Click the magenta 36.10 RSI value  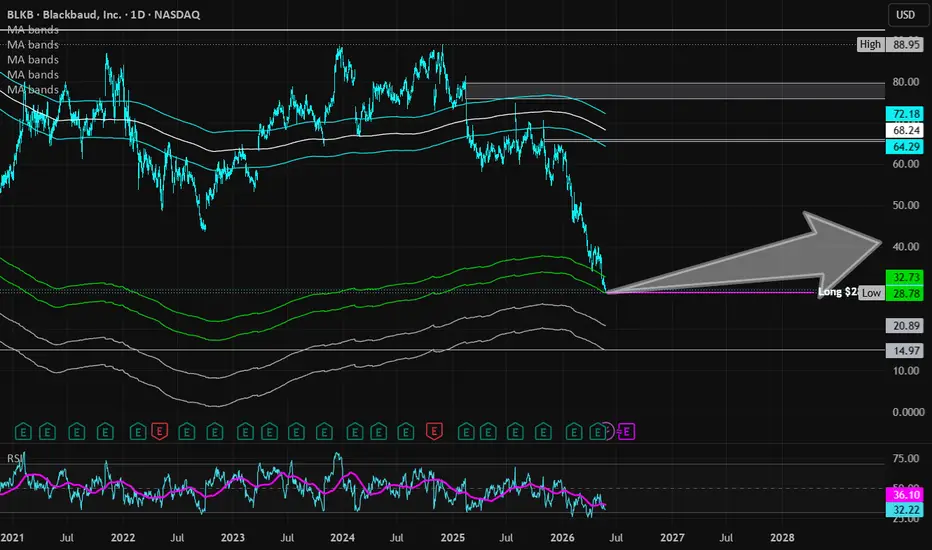click(x=906, y=495)
